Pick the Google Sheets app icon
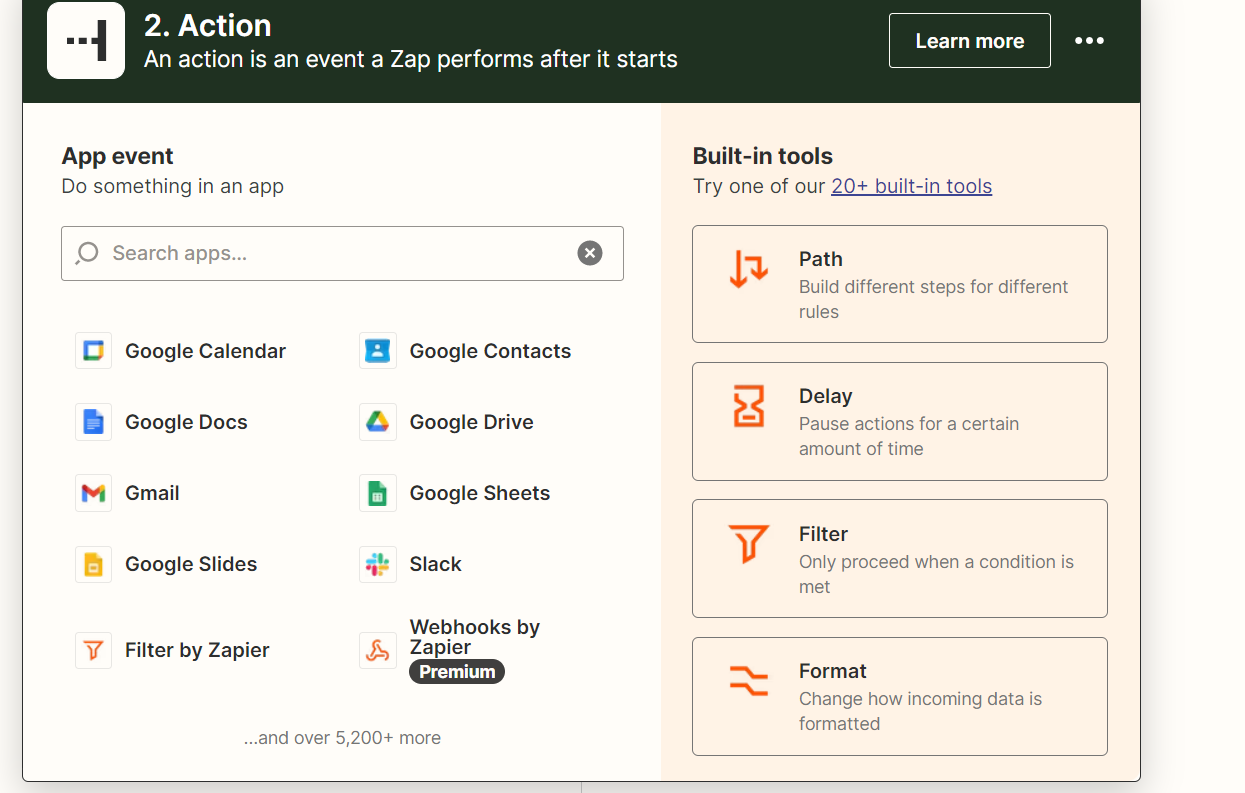This screenshot has width=1245, height=793. 377,492
